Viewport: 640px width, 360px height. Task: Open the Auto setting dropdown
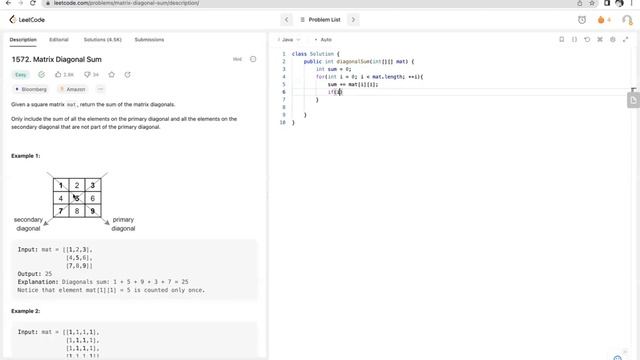[323, 40]
